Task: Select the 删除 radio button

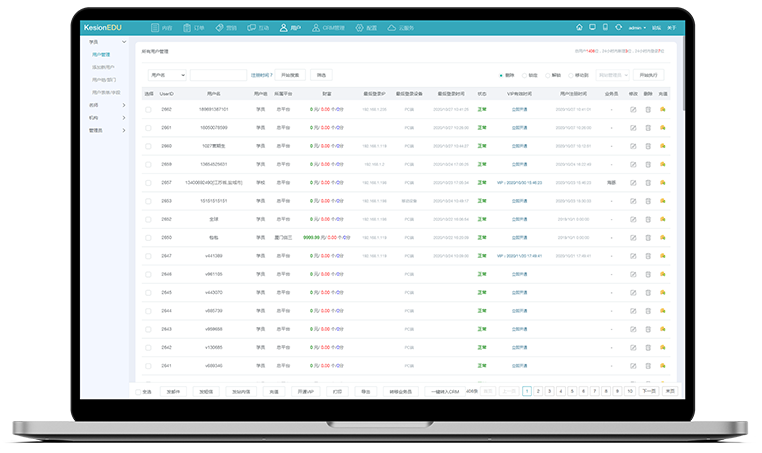Action: (501, 75)
